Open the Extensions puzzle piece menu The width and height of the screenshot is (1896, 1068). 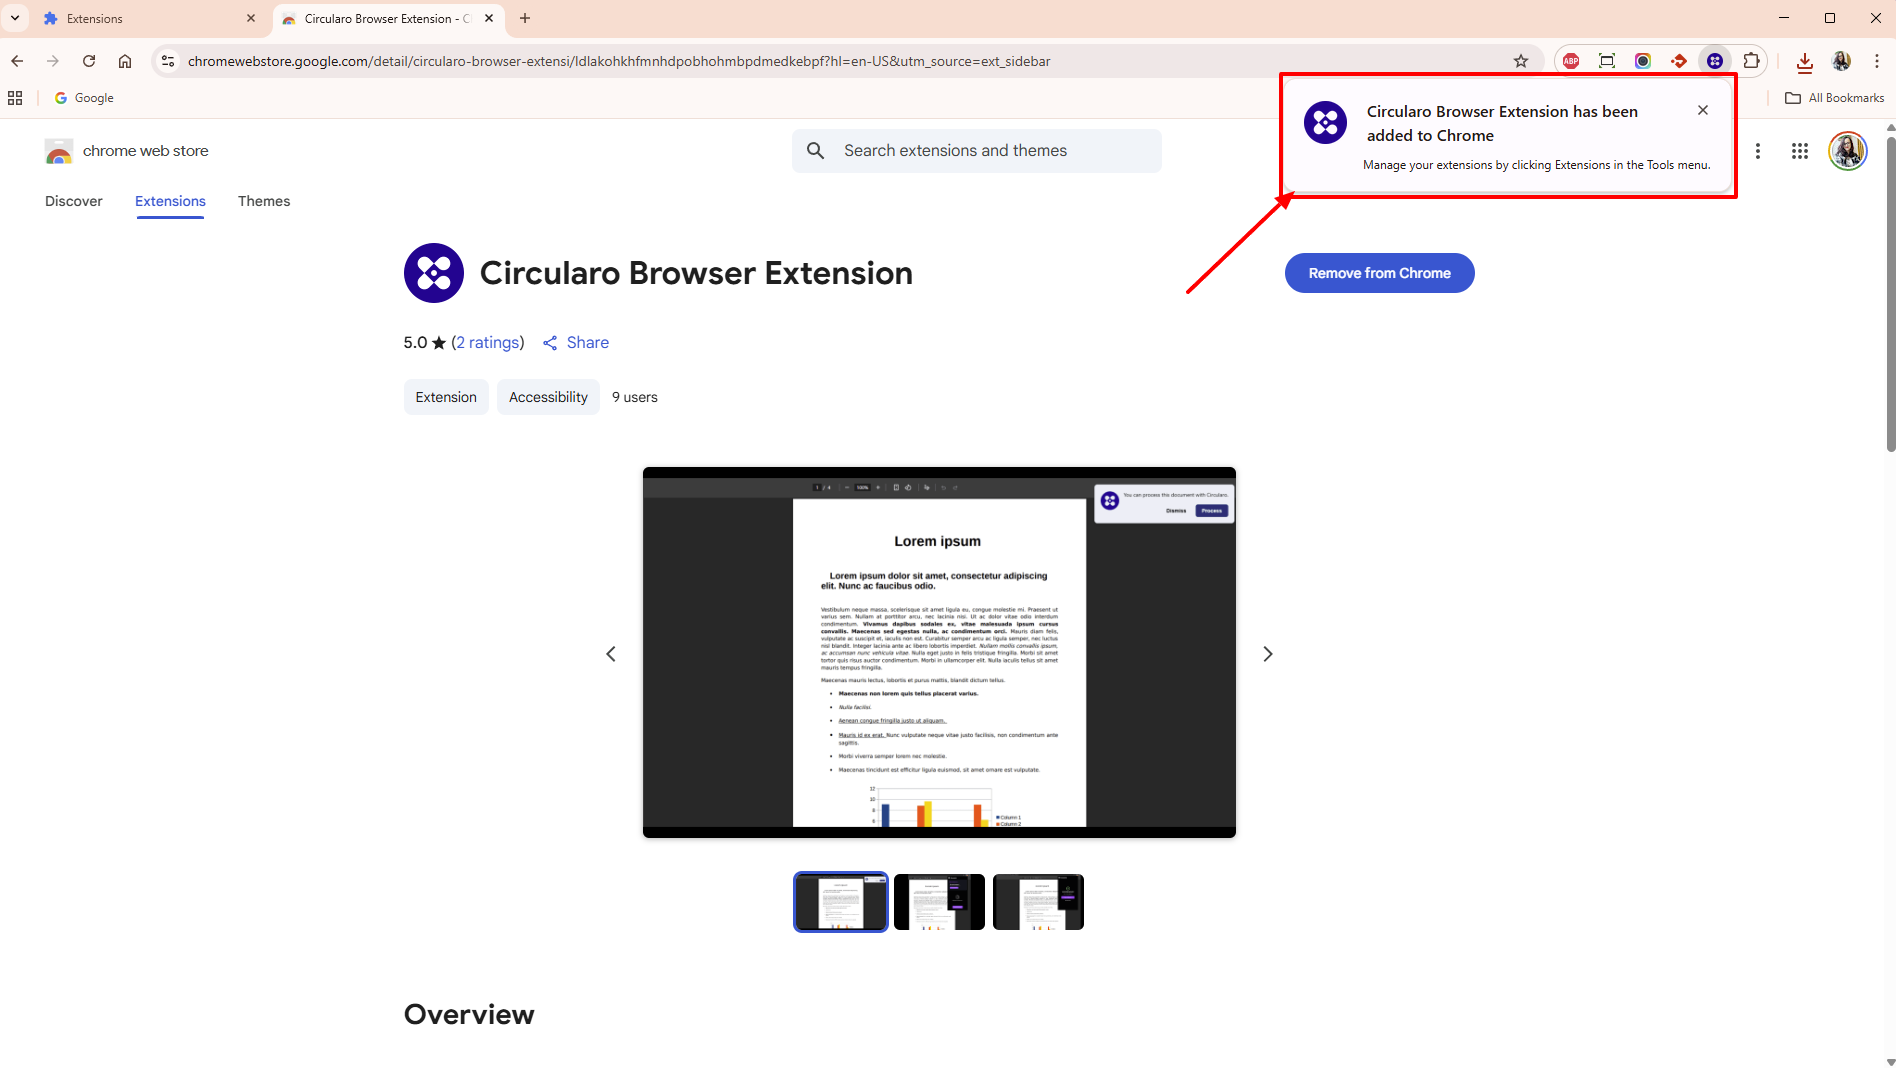pos(1752,61)
